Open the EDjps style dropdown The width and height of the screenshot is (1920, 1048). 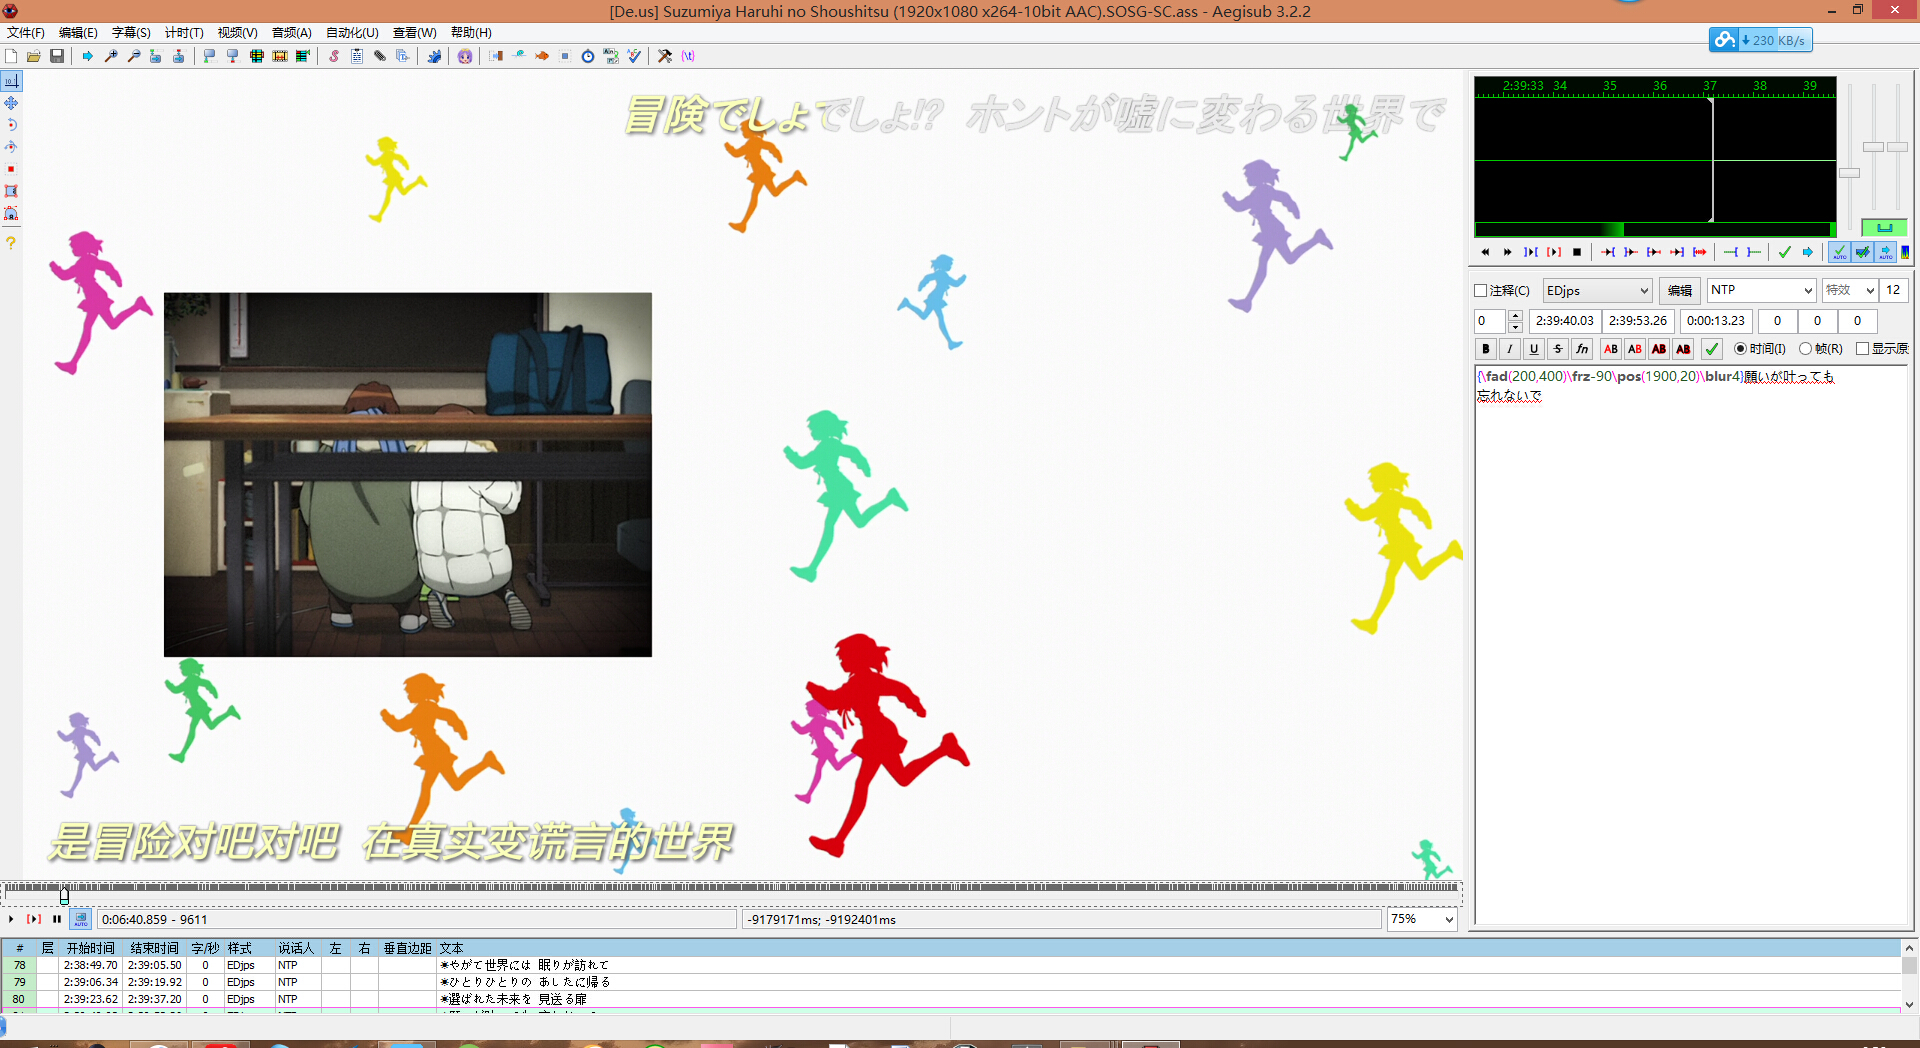(x=1598, y=291)
